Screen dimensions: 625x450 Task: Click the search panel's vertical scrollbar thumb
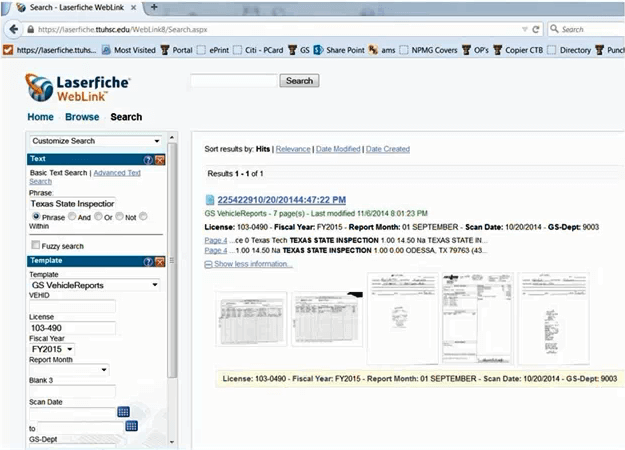172,260
